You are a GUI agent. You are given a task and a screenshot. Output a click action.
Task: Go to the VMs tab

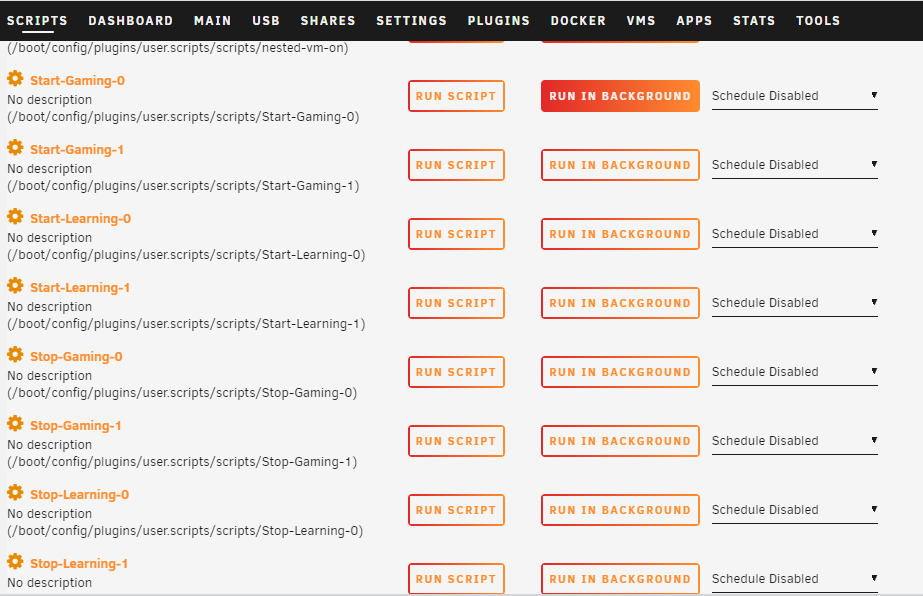point(641,21)
